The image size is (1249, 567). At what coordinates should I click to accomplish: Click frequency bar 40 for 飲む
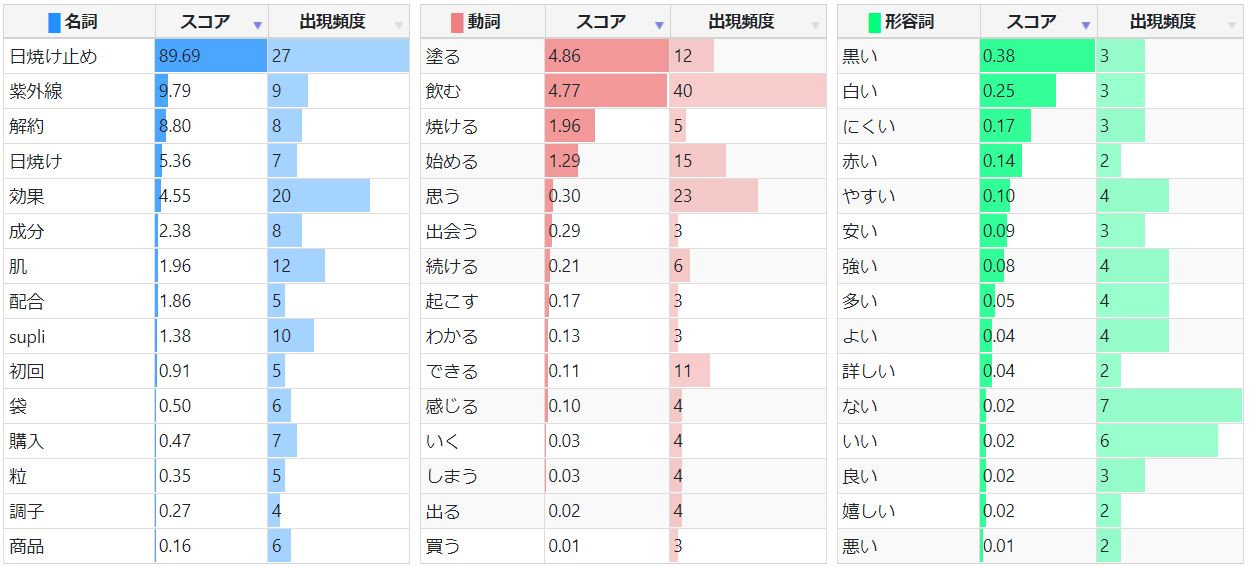coord(748,91)
